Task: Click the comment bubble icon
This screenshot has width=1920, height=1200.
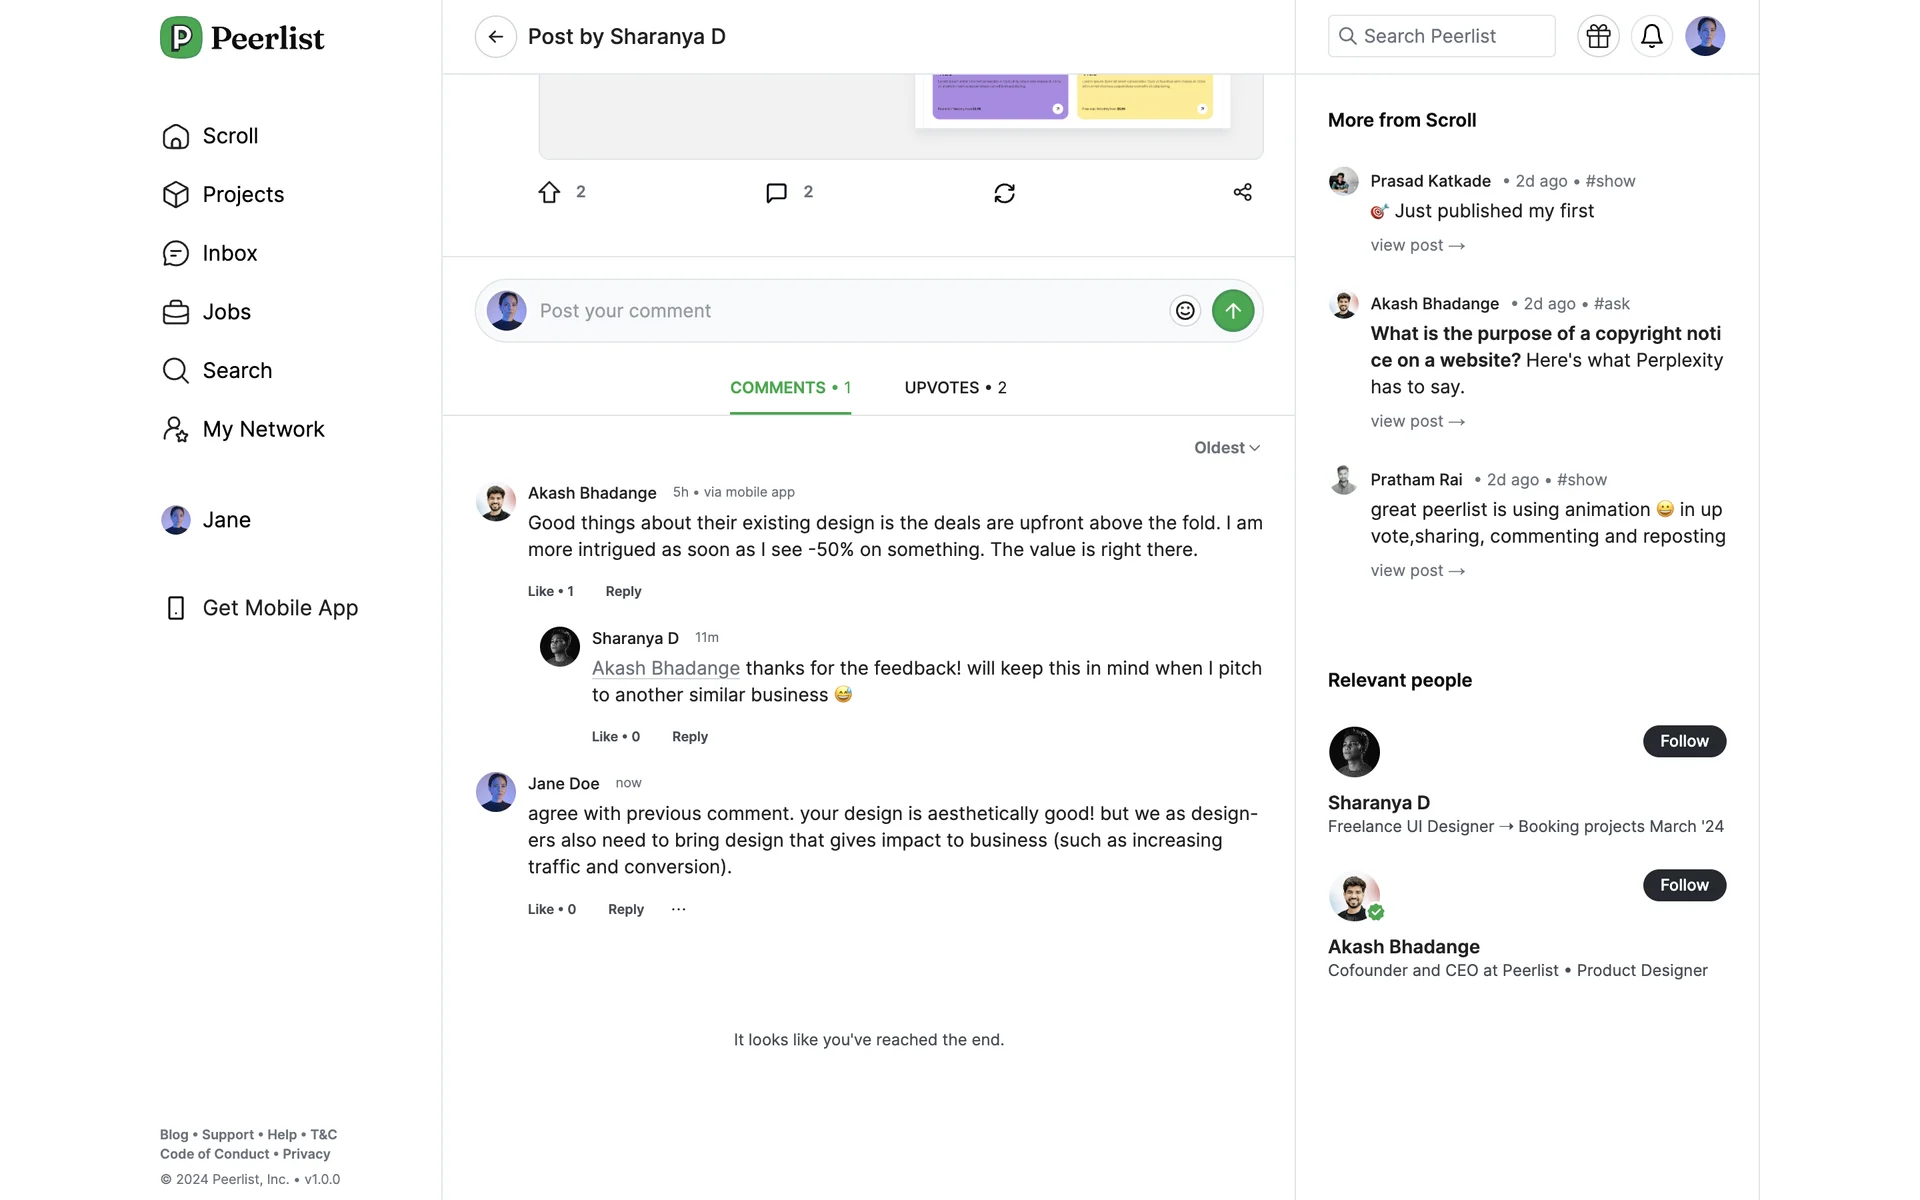Action: (x=776, y=192)
